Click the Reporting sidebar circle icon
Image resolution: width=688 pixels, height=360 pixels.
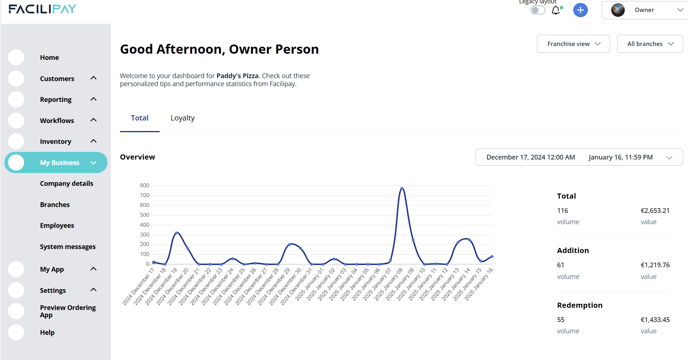coord(16,100)
